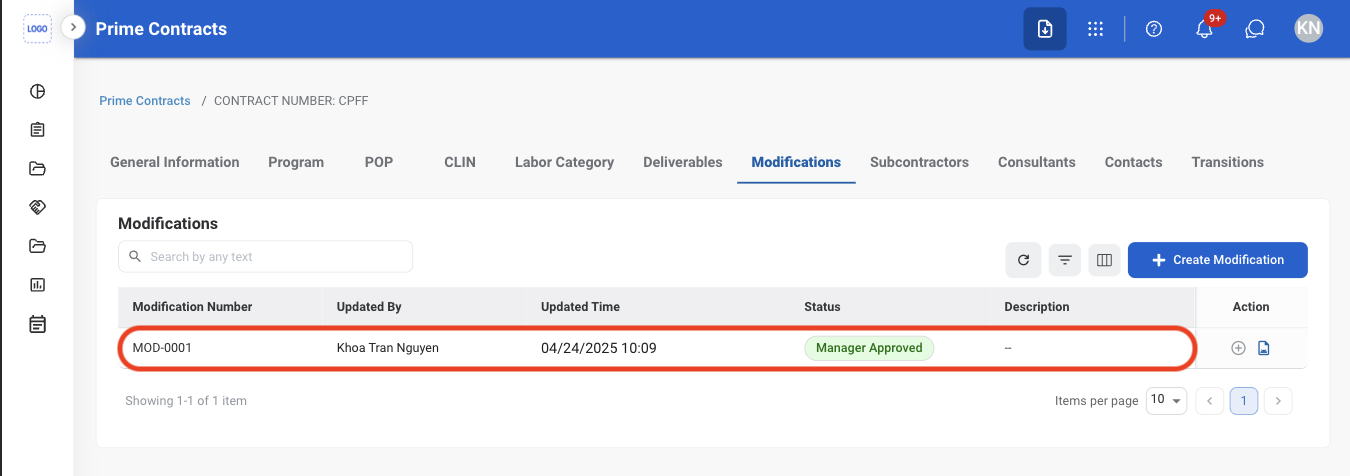Open the help question mark icon
Viewport: 1350px width, 476px height.
pyautogui.click(x=1154, y=29)
